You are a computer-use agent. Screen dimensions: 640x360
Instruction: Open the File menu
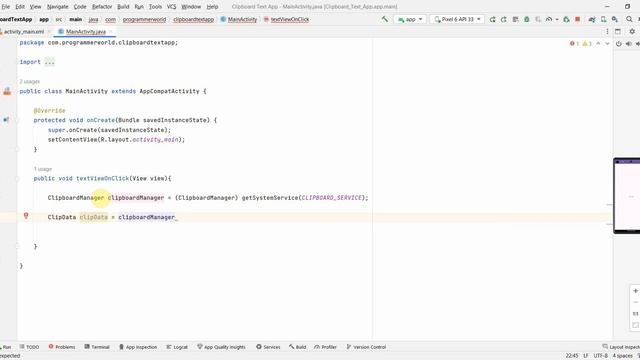[5, 7]
